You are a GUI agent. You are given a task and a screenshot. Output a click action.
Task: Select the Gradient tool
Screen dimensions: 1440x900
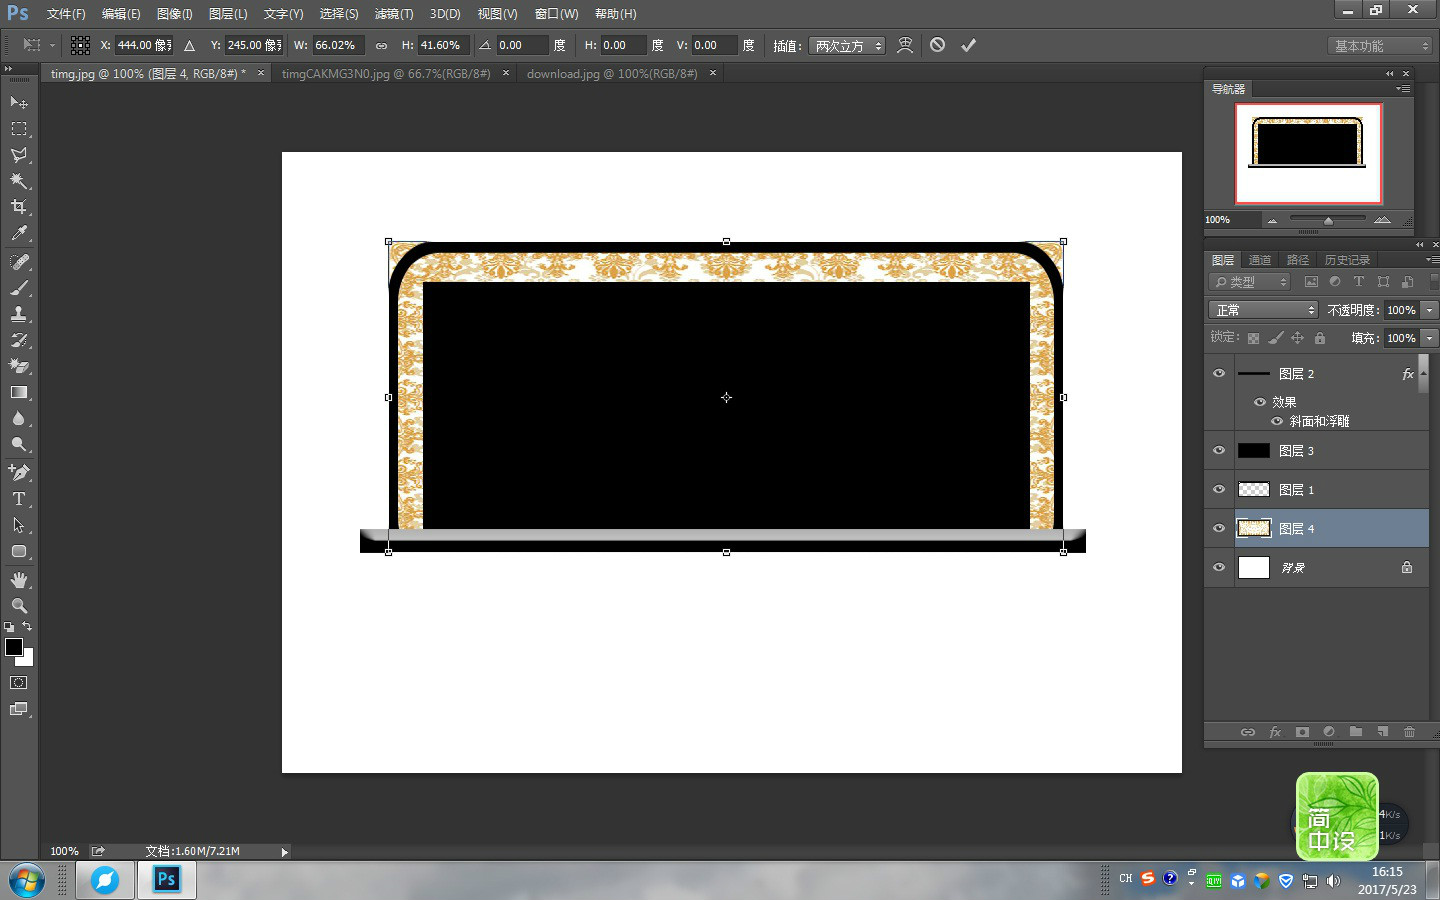tap(19, 392)
